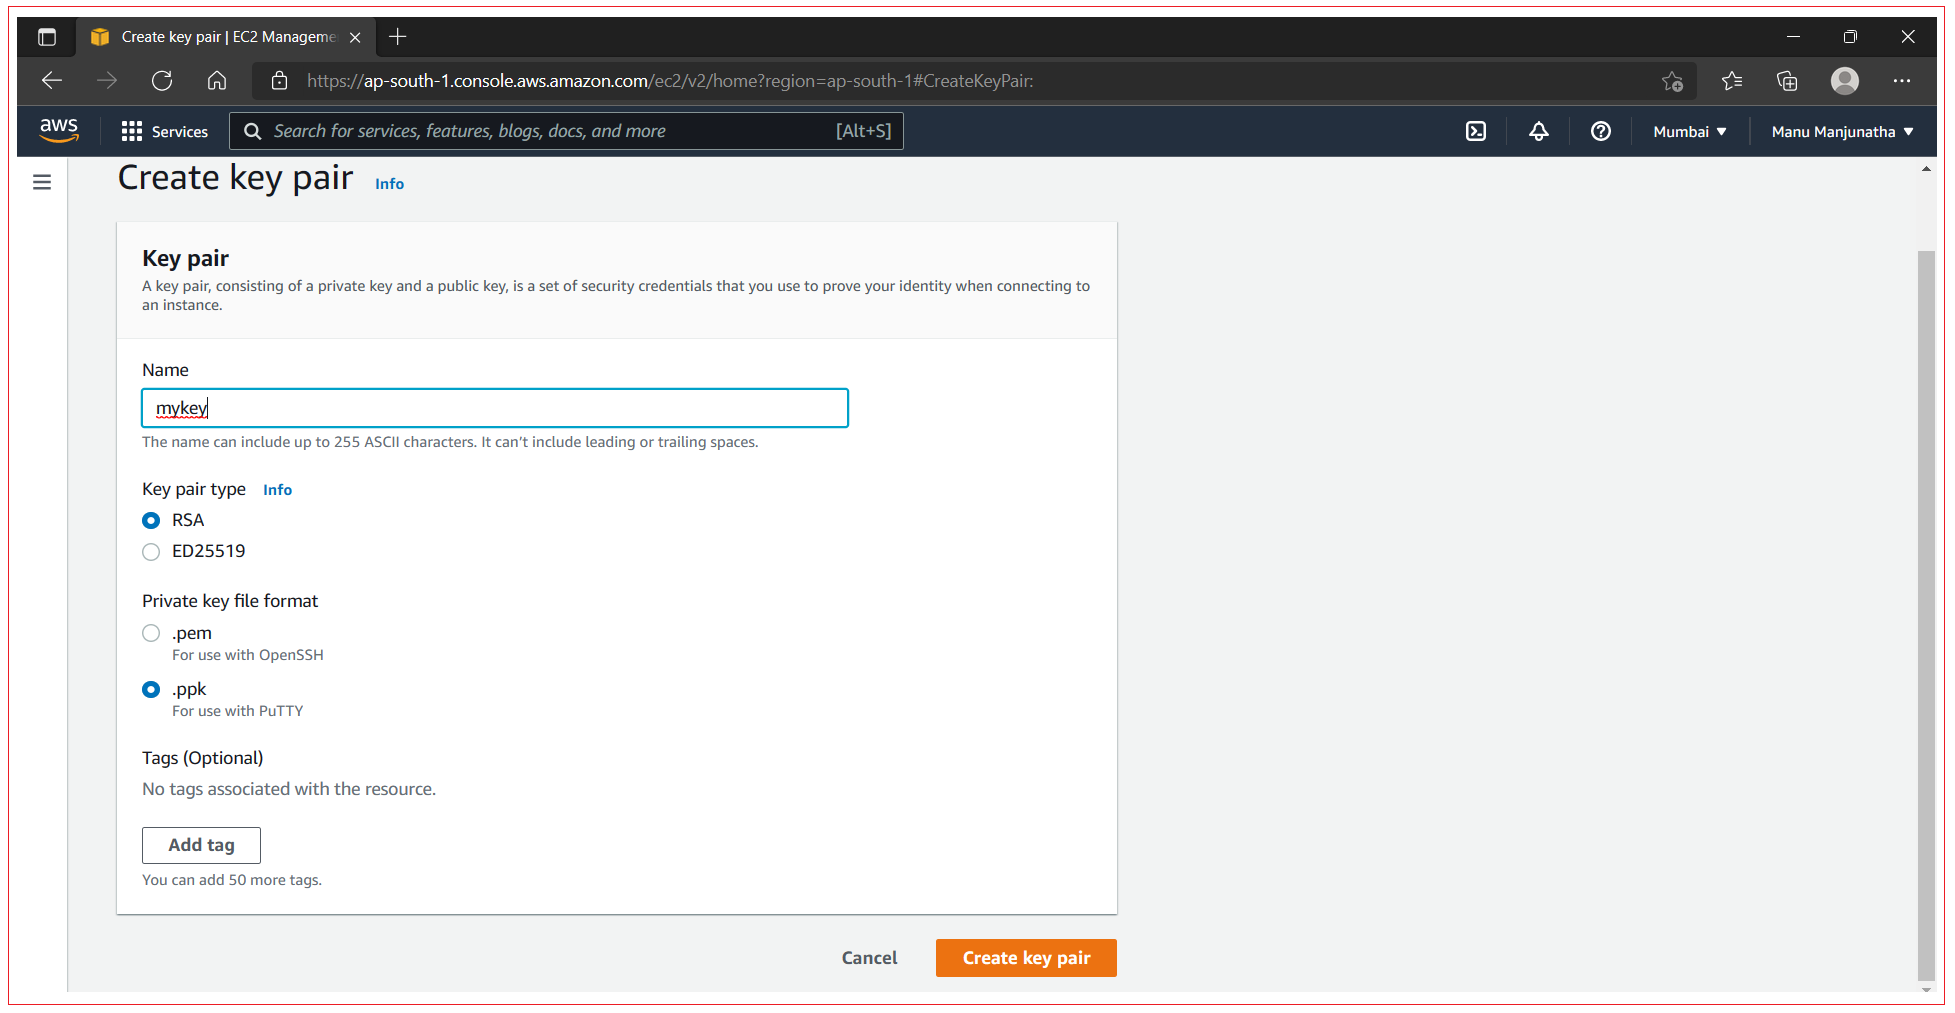Click scrollbar down arrow
Image resolution: width=1955 pixels, height=1013 pixels.
(1926, 990)
